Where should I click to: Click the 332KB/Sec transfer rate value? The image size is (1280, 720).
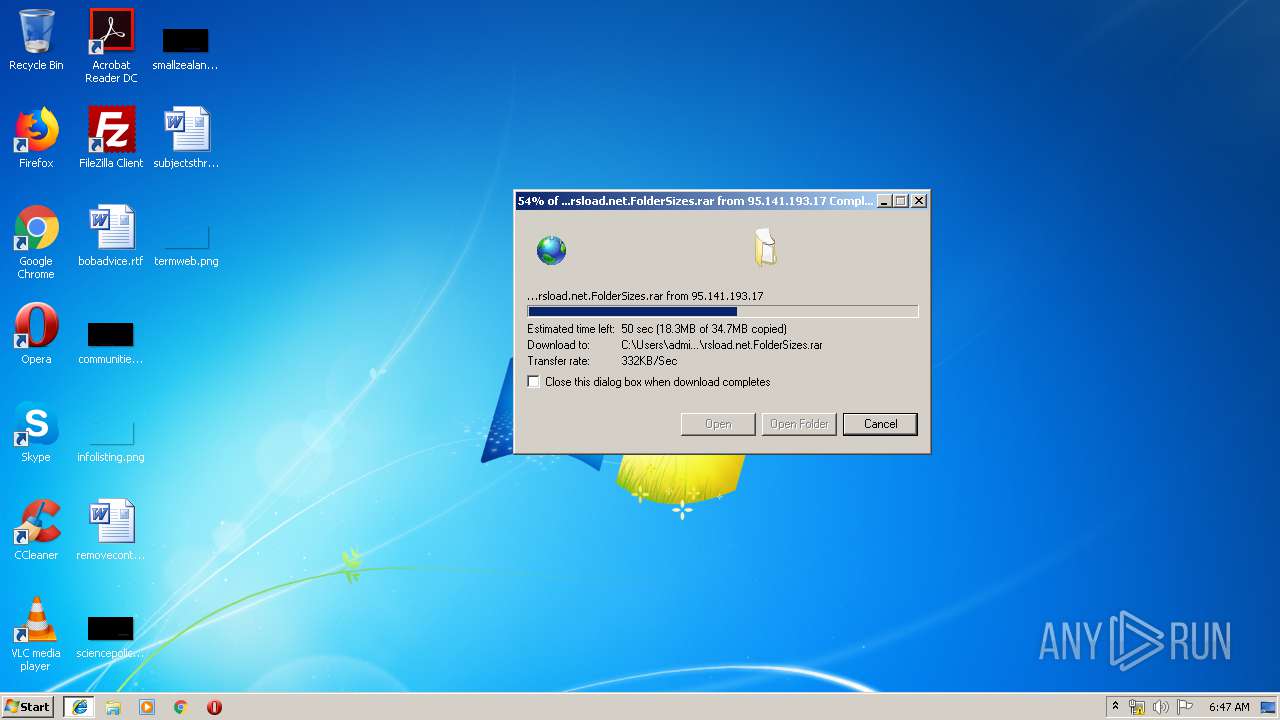pos(649,361)
